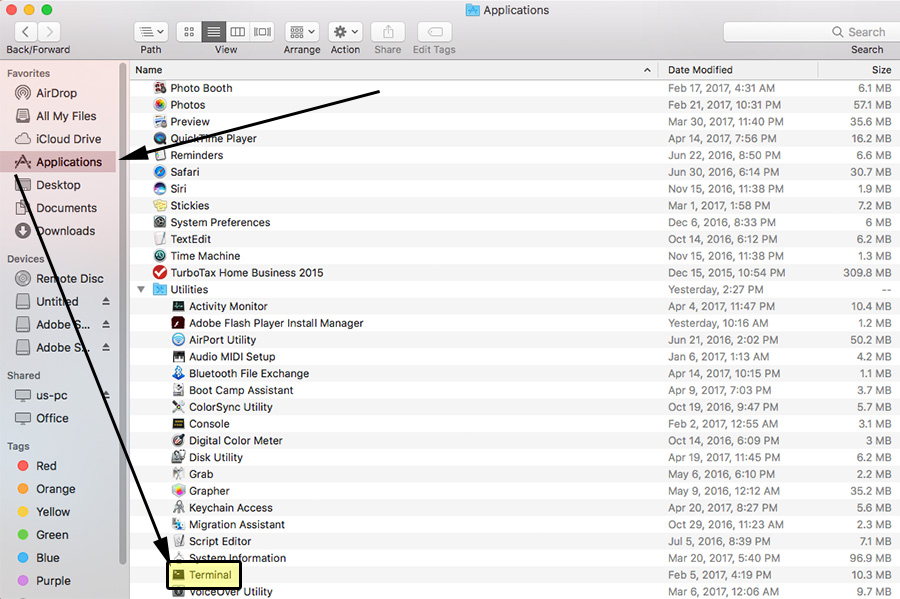This screenshot has width=900, height=599.
Task: Switch to Cover Flow view
Action: click(262, 32)
